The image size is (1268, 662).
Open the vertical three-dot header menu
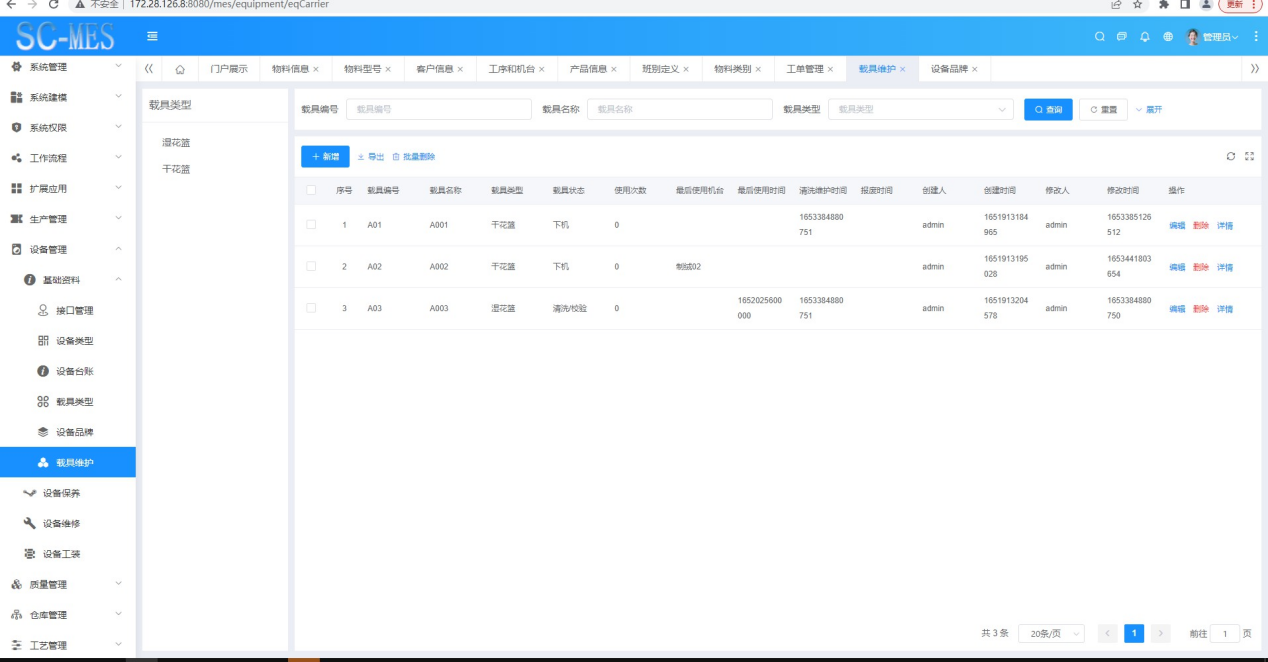point(1257,37)
